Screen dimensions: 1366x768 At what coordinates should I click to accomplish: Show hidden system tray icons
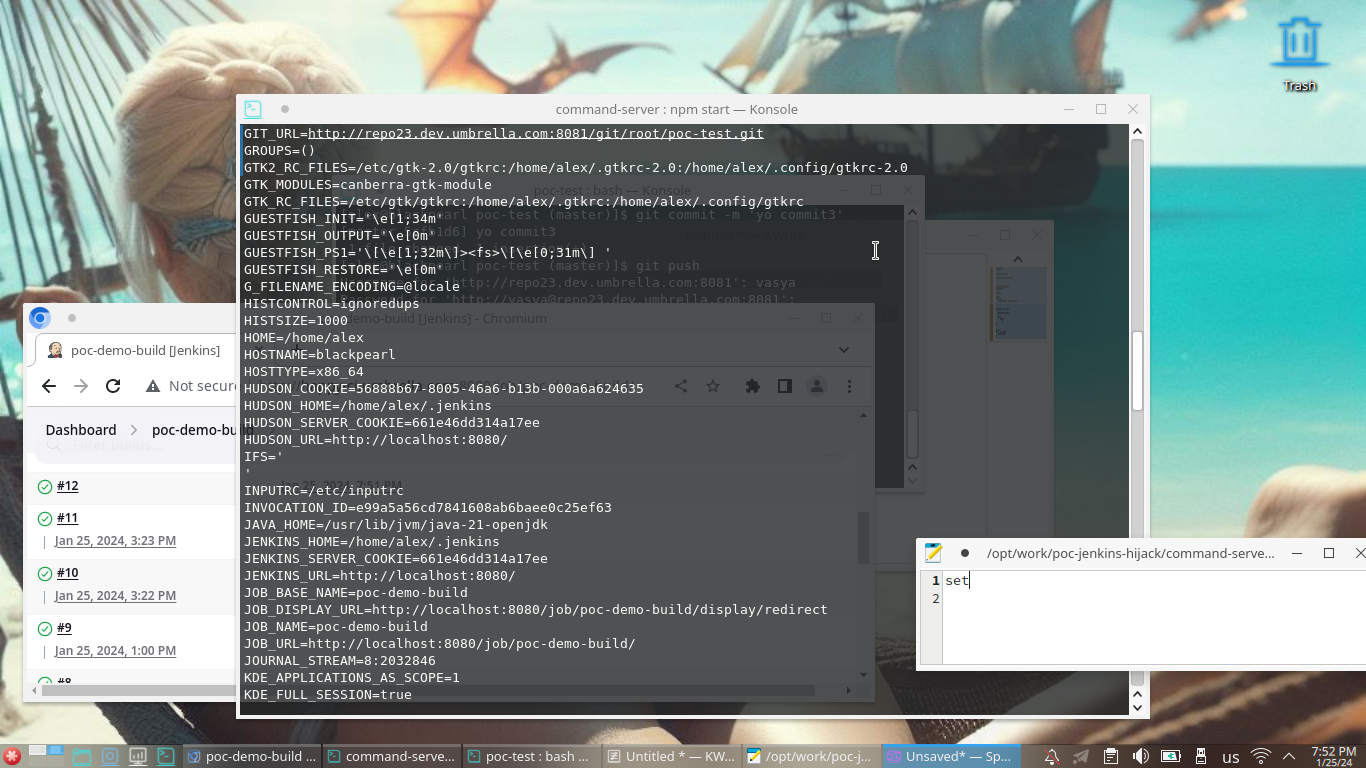[x=1289, y=756]
